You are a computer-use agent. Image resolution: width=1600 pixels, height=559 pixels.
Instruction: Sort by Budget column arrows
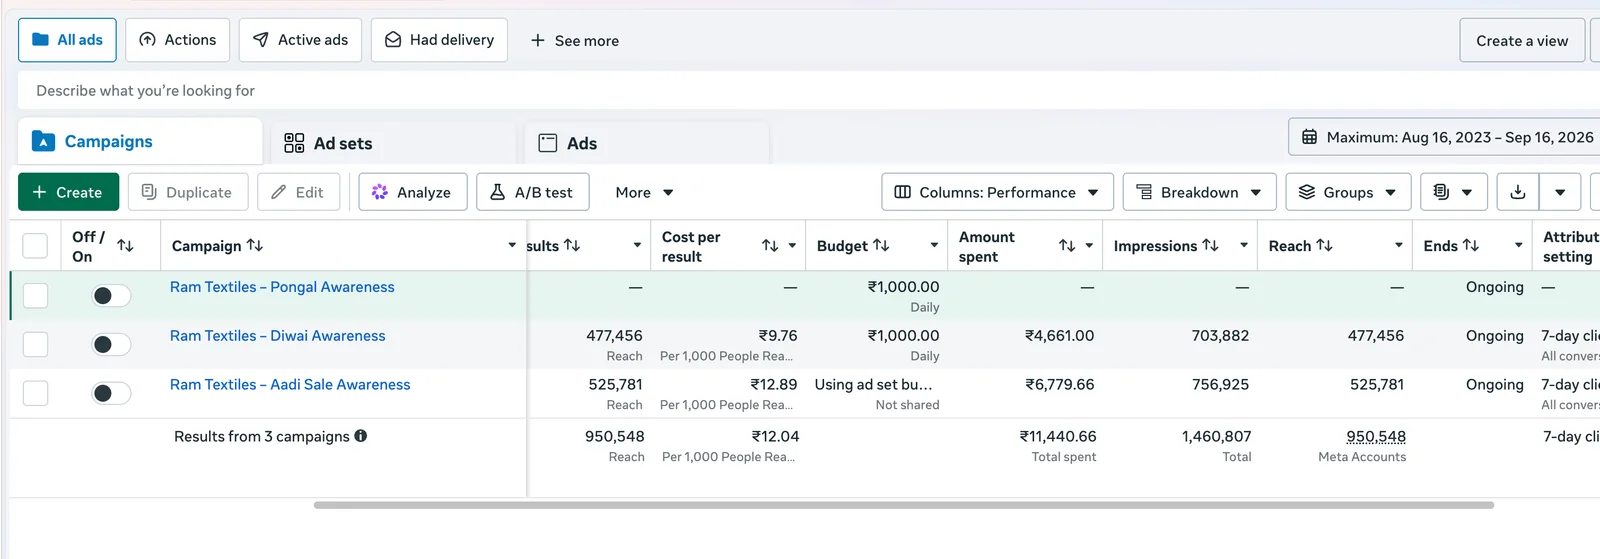881,245
